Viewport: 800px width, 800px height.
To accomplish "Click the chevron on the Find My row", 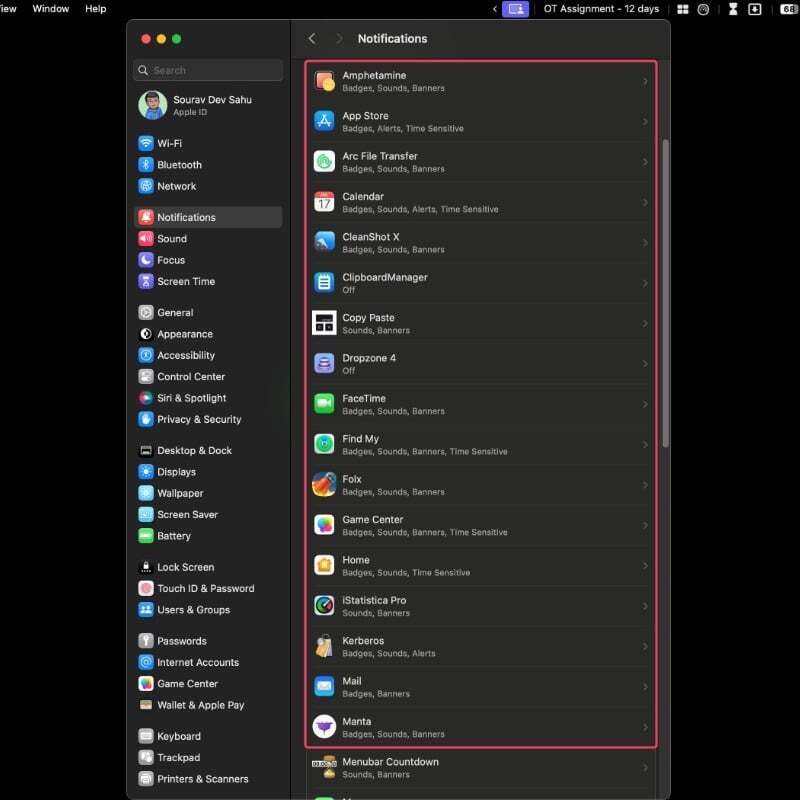I will click(645, 445).
